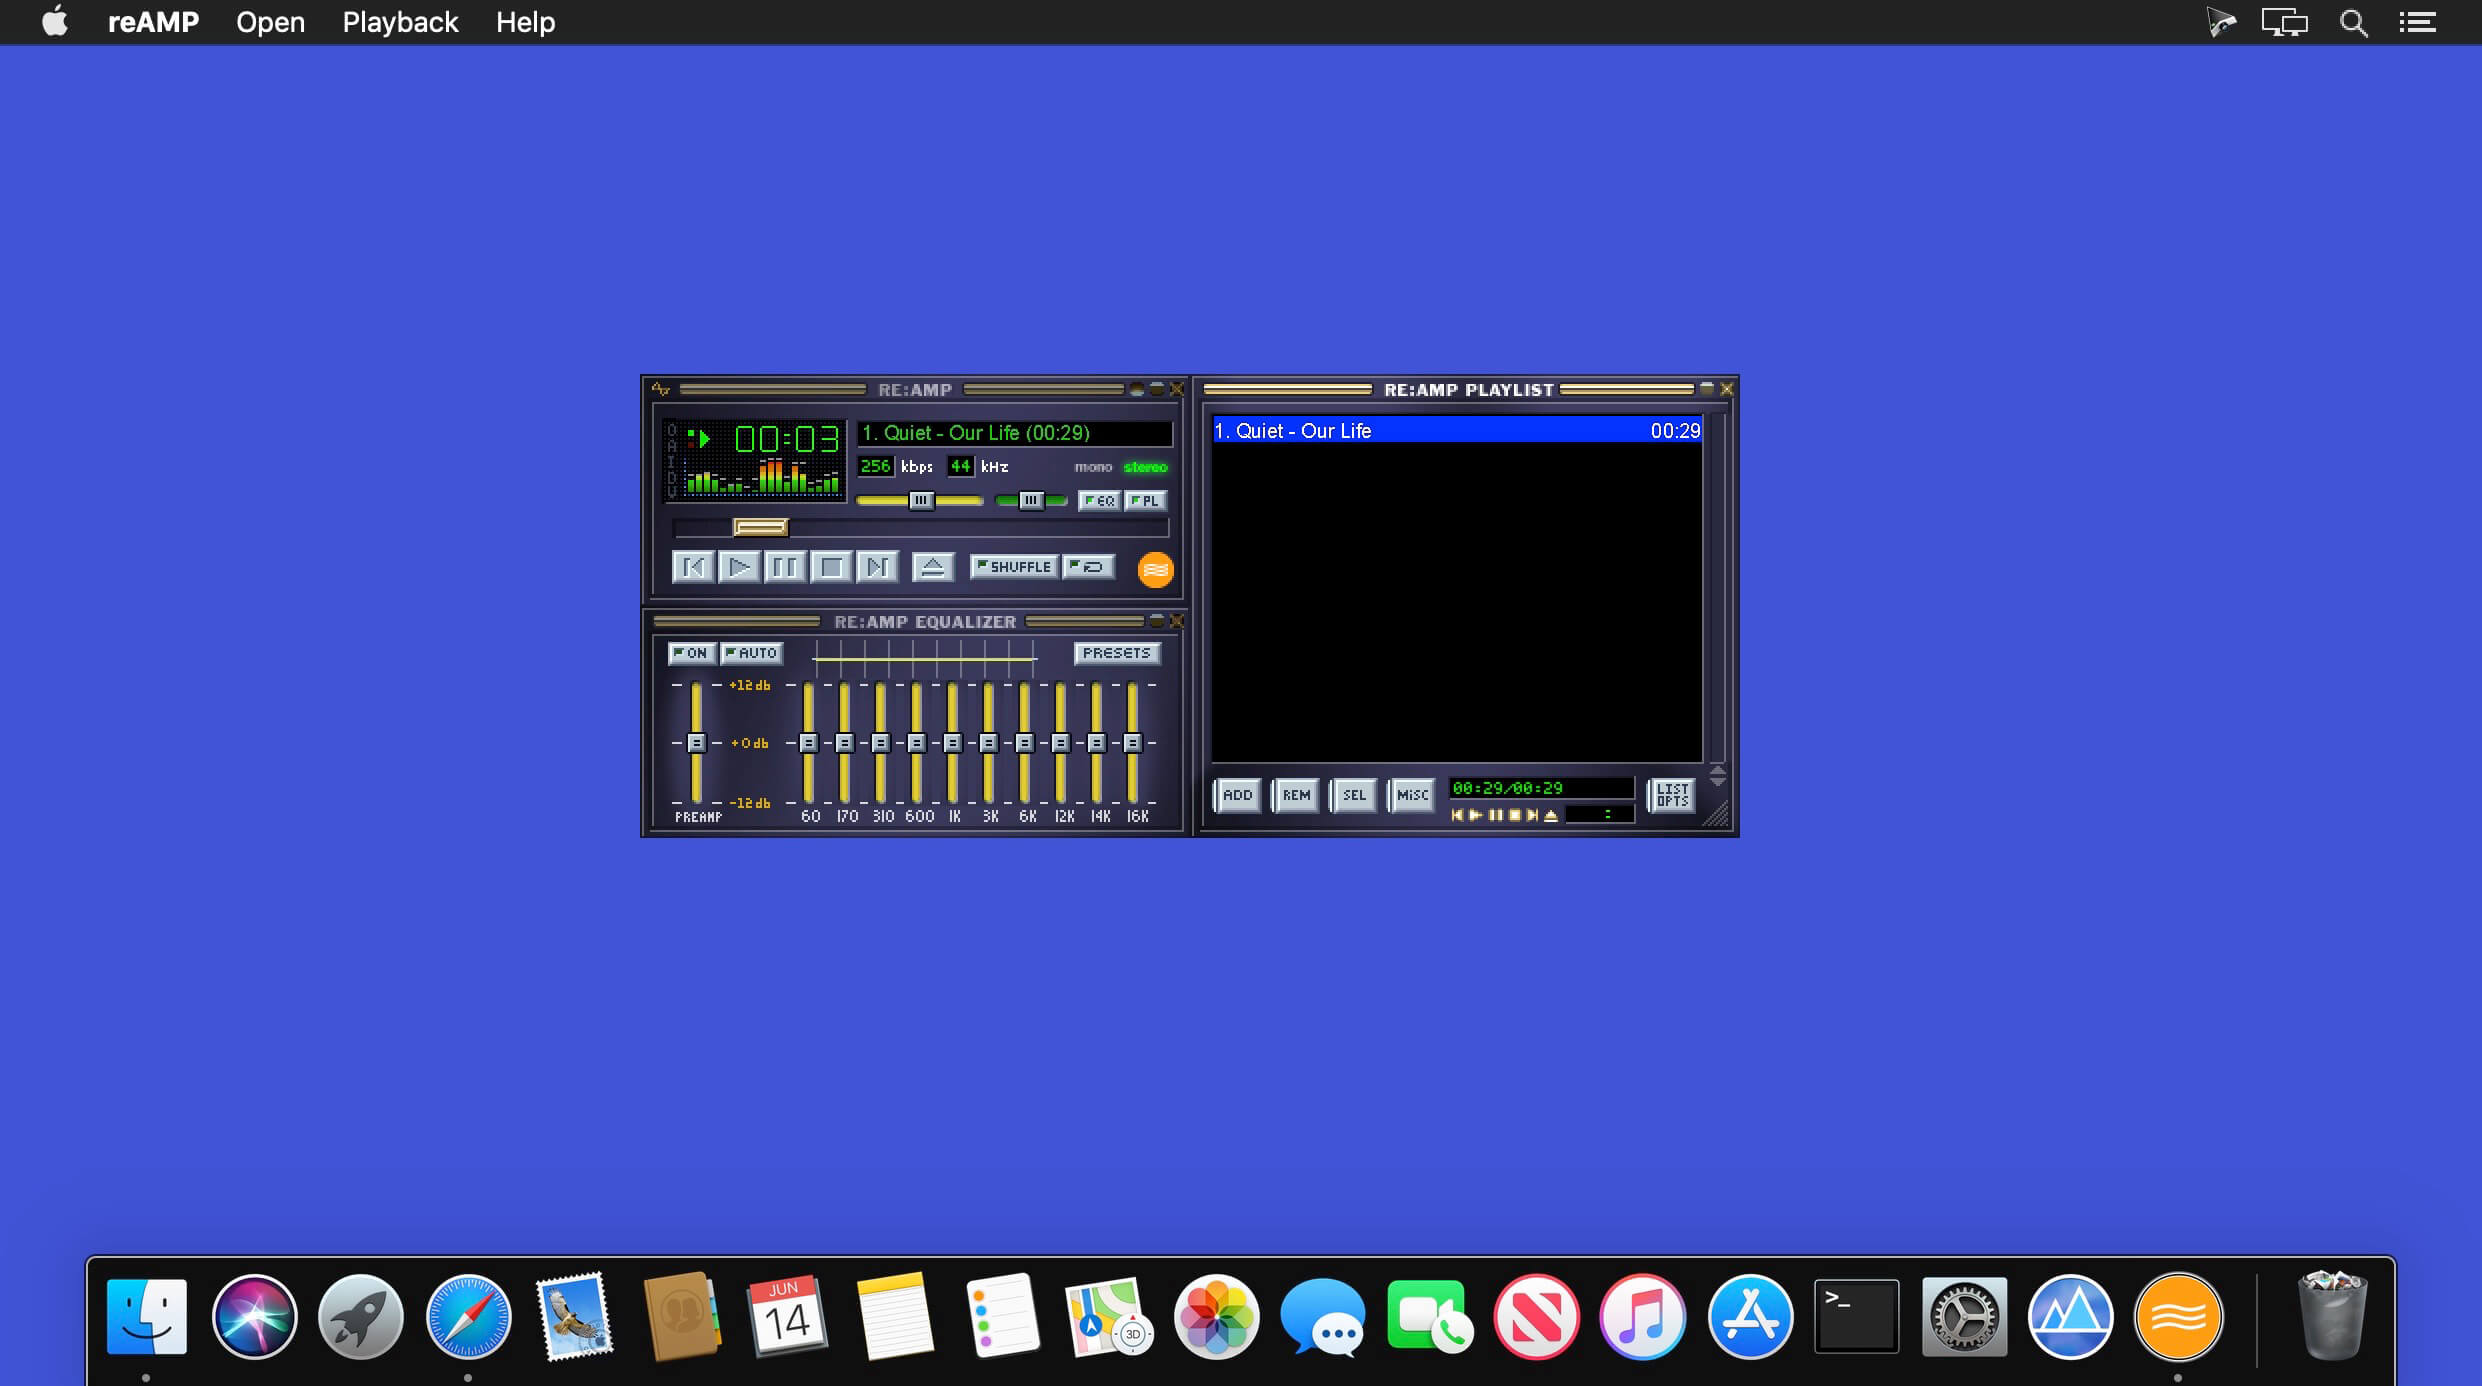Open the equalizer PRESETS menu
The image size is (2482, 1386).
tap(1116, 653)
